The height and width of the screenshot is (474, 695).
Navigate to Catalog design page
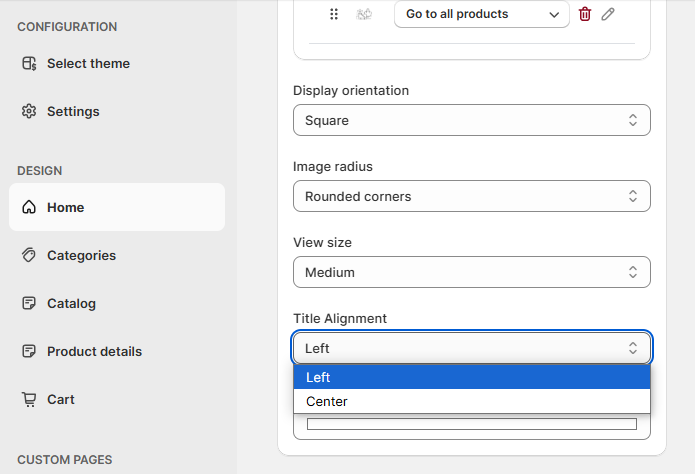coord(117,303)
